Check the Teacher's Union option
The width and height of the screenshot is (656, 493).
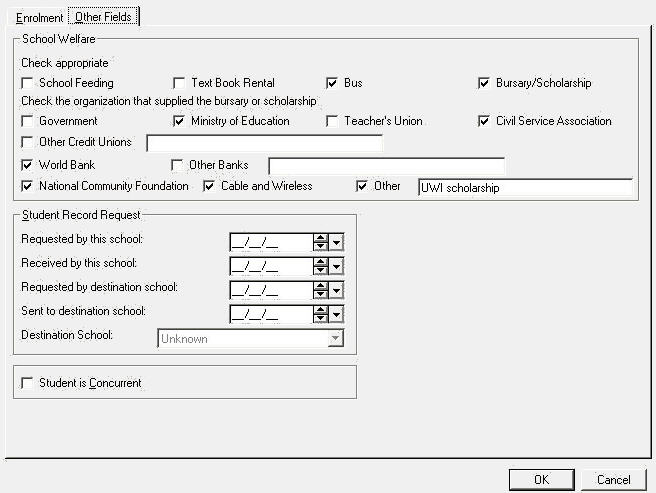coord(333,121)
